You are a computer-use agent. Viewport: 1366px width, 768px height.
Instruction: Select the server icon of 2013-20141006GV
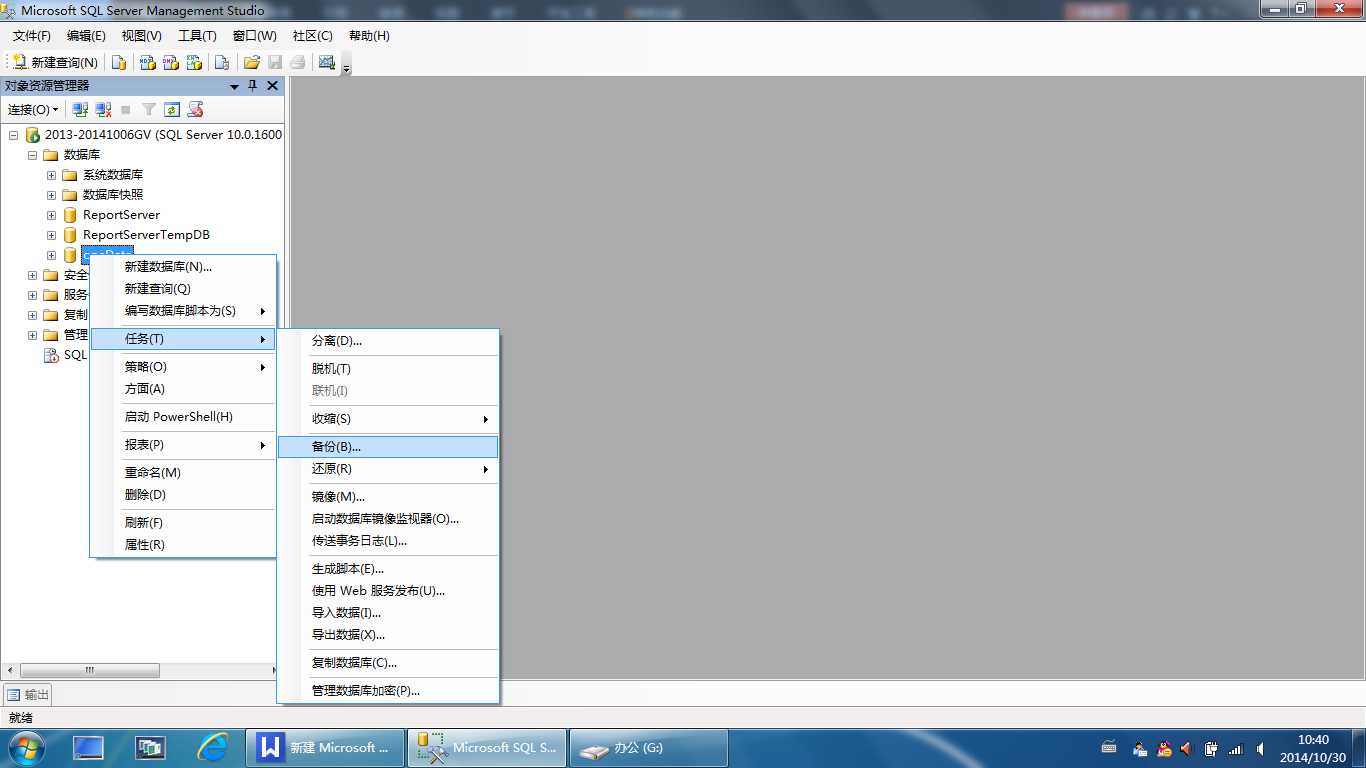[x=32, y=135]
